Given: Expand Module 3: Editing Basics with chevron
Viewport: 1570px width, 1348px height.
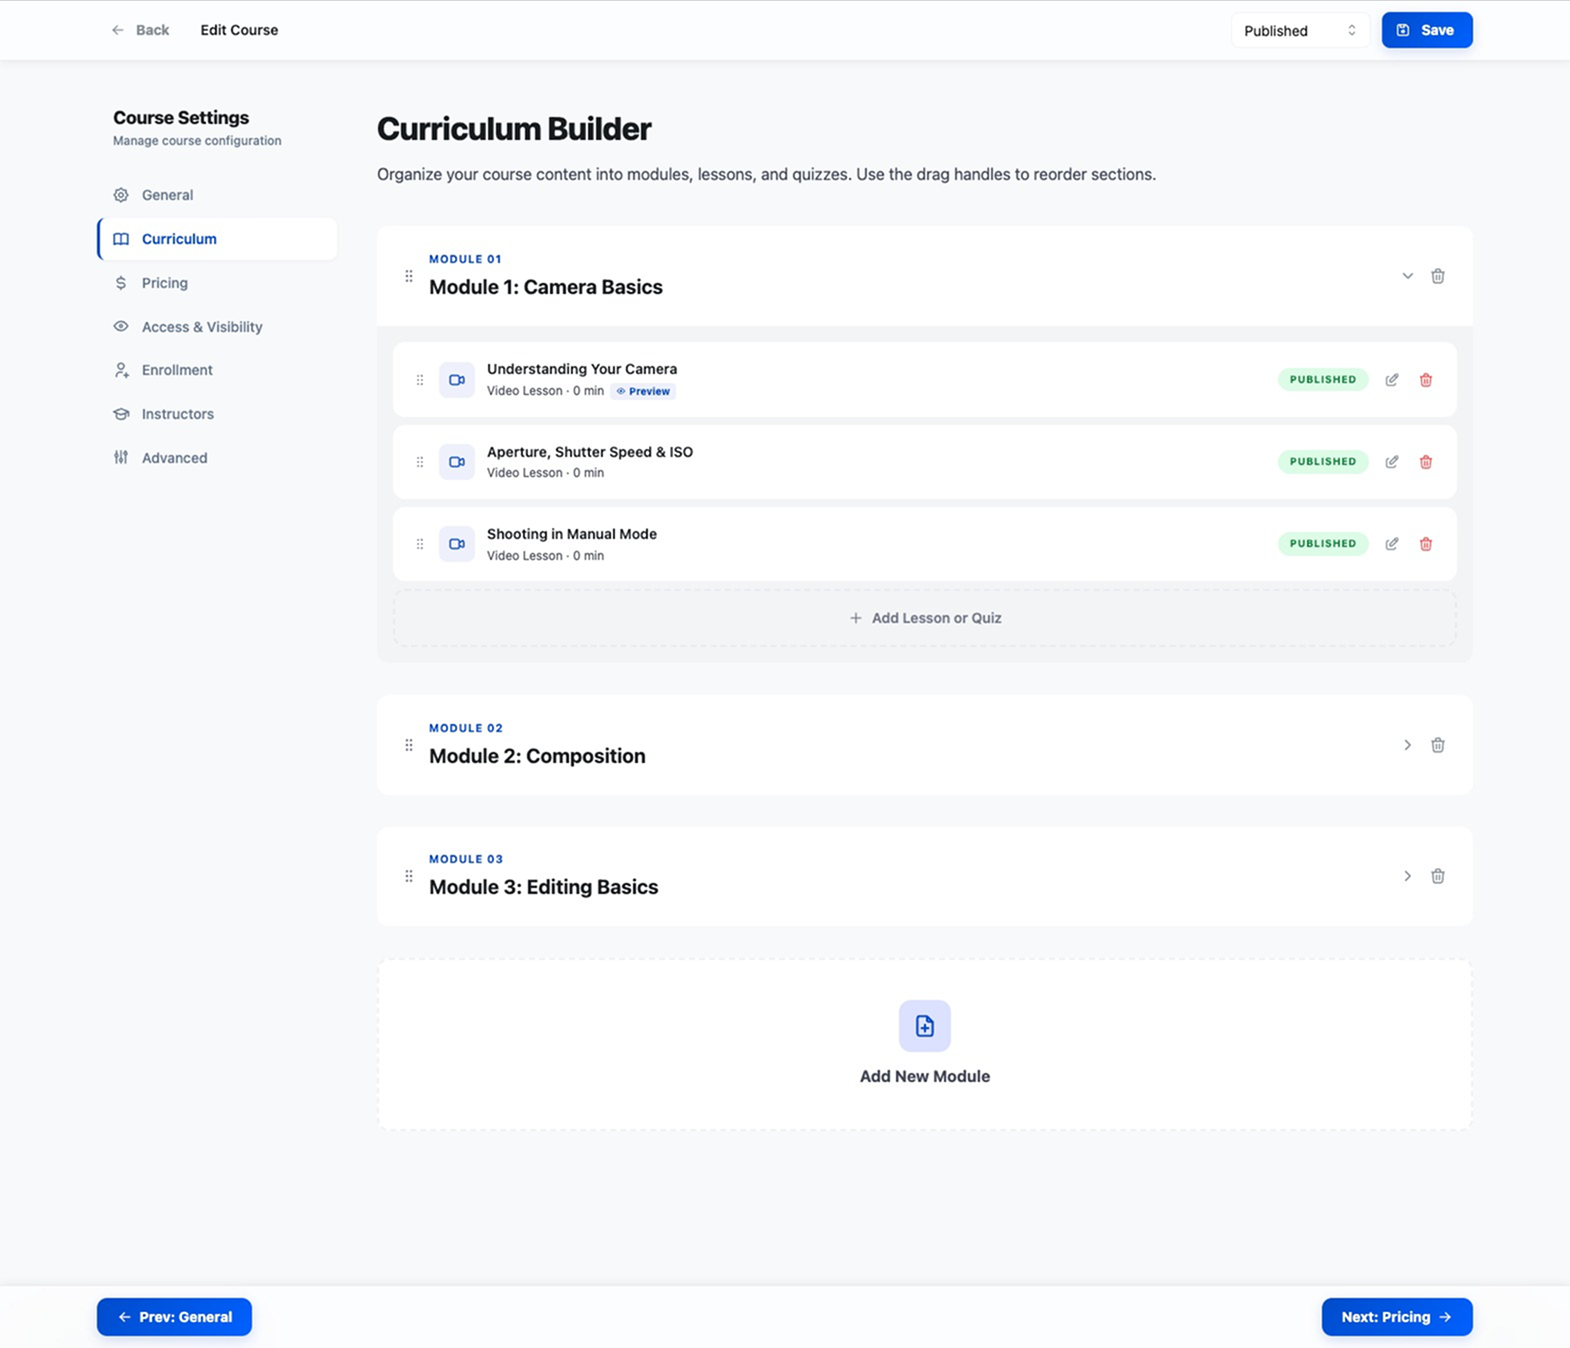Looking at the screenshot, I should [1407, 876].
